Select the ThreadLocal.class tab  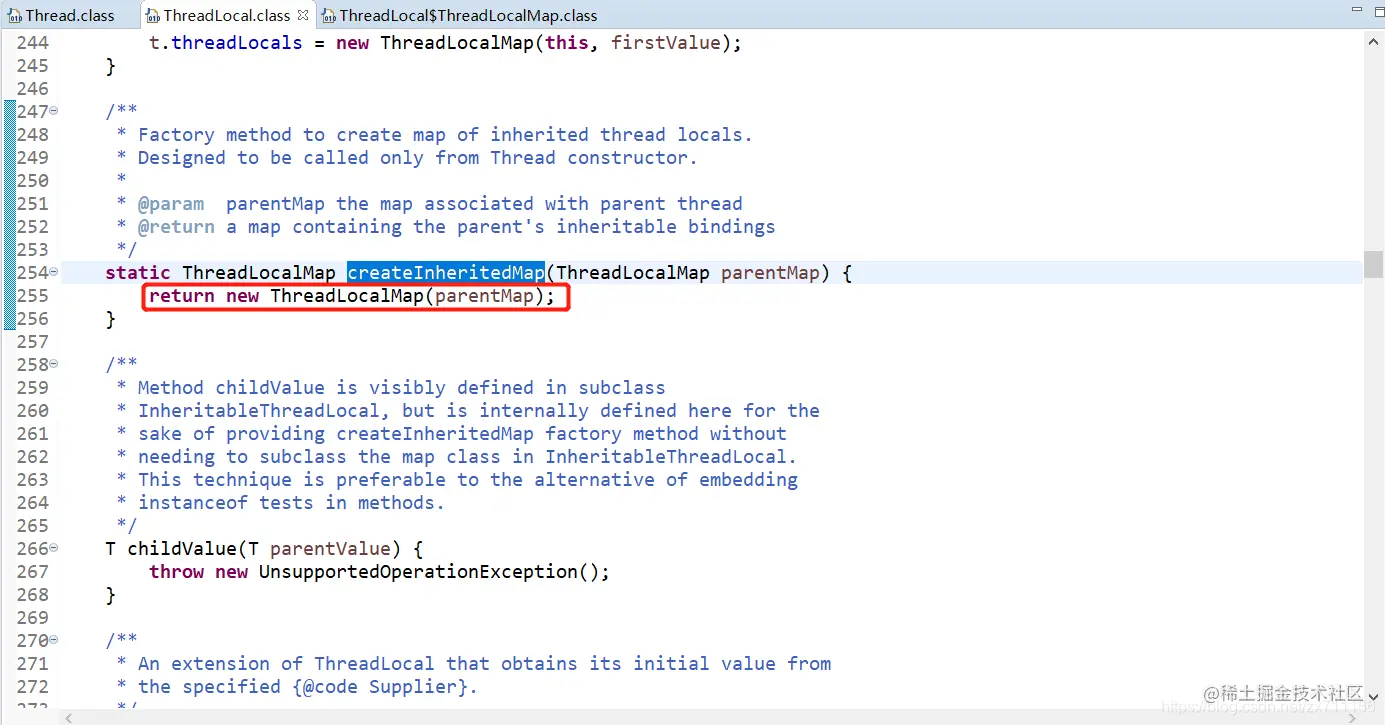click(227, 15)
